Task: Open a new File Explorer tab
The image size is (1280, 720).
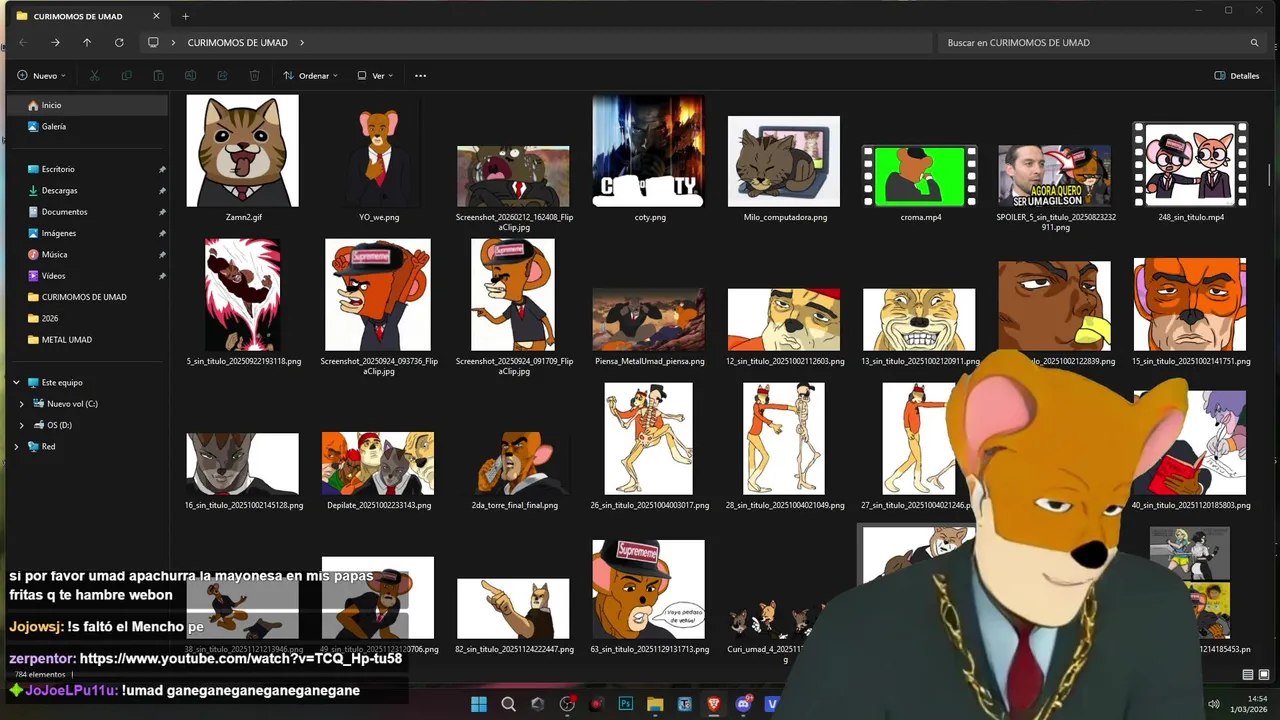Action: (x=185, y=16)
